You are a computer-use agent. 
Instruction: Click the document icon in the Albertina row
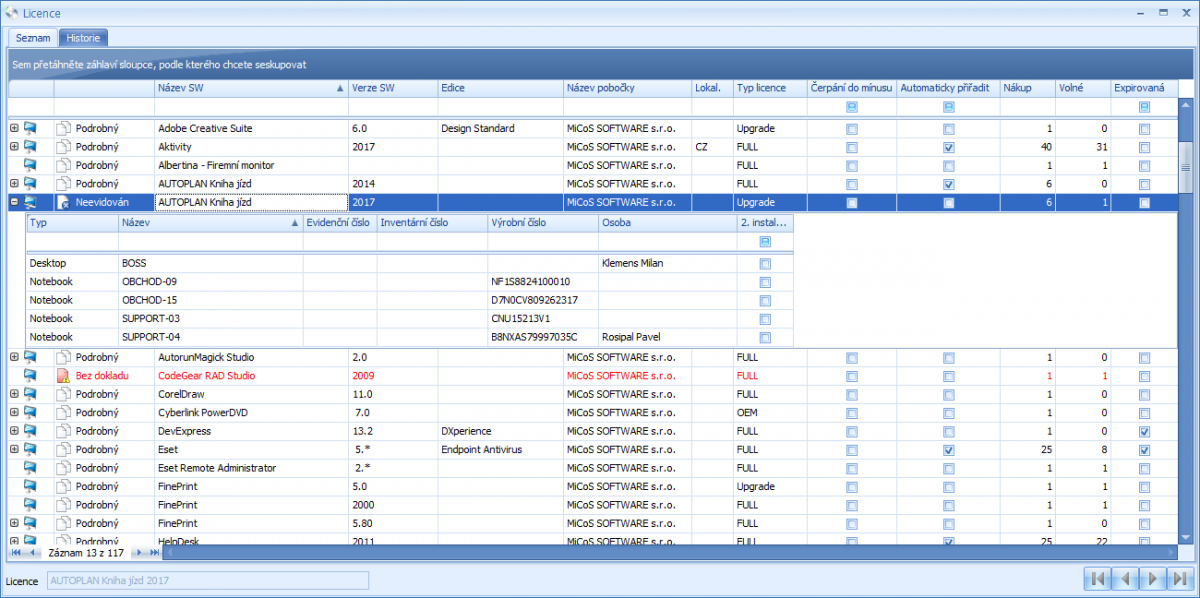[x=64, y=165]
